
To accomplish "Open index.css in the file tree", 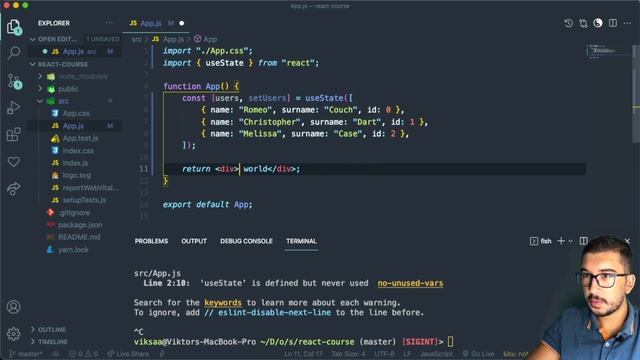I will point(78,151).
